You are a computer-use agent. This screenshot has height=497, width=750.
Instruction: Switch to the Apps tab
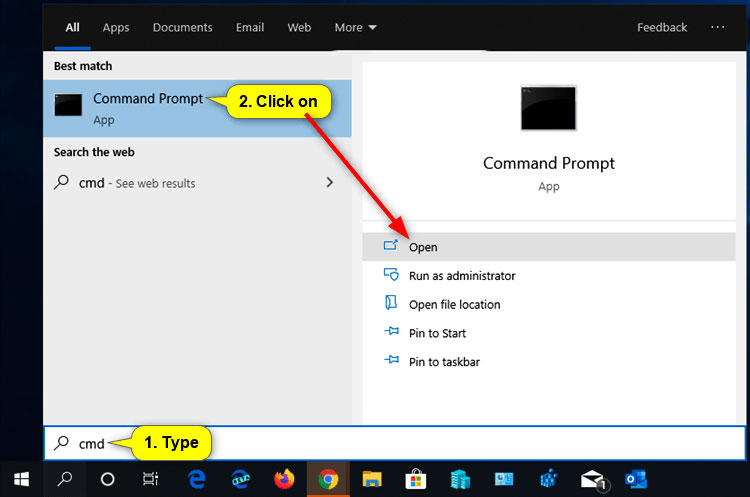coord(116,28)
